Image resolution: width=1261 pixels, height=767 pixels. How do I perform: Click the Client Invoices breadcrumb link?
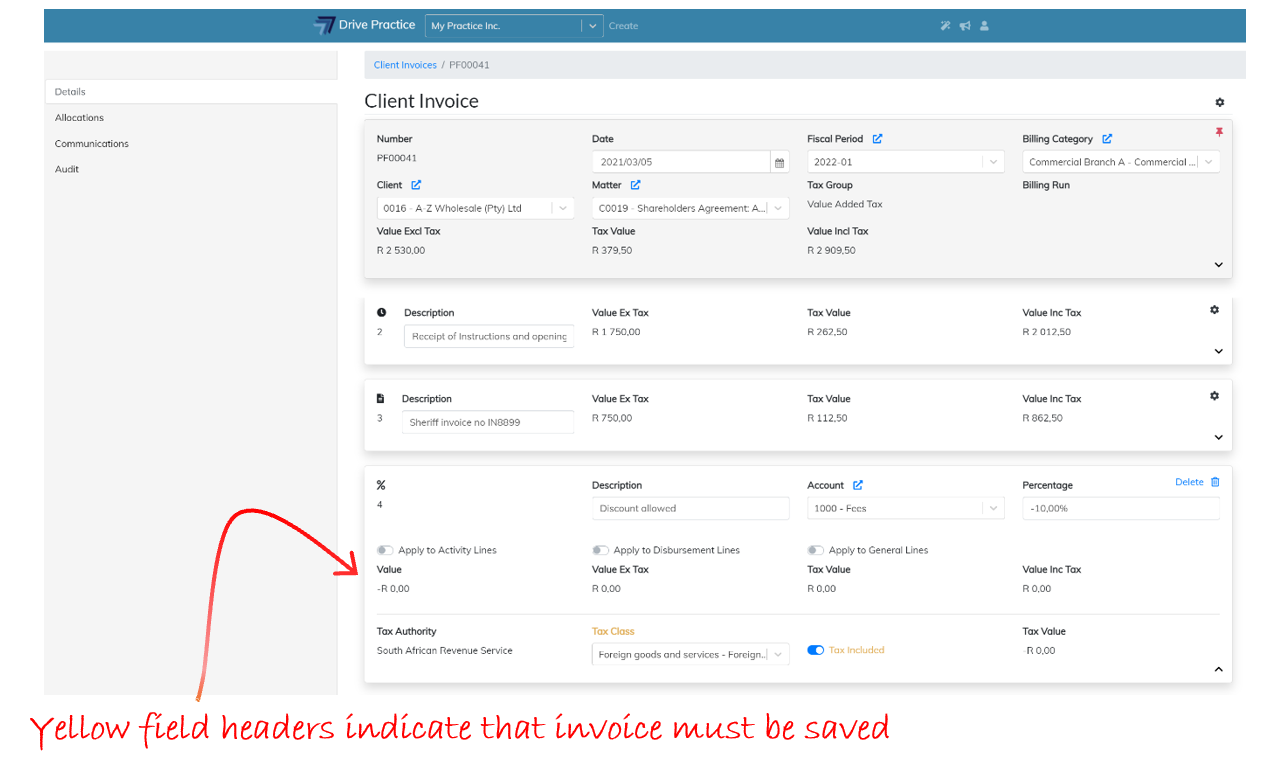(x=405, y=65)
